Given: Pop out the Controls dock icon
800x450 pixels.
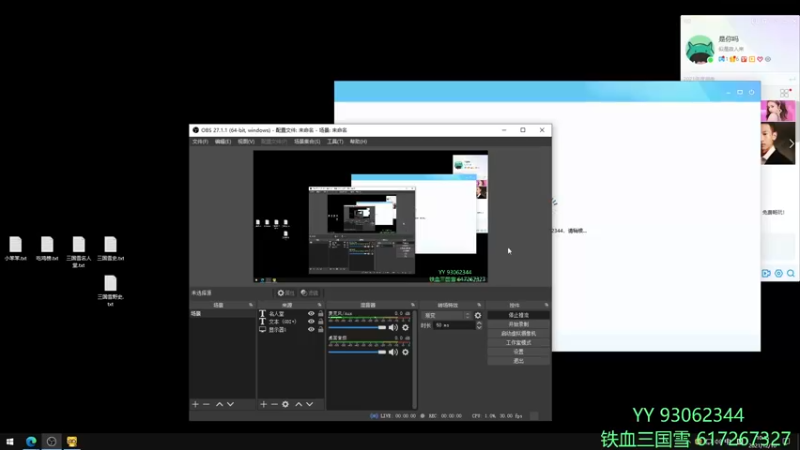Looking at the screenshot, I should (546, 305).
